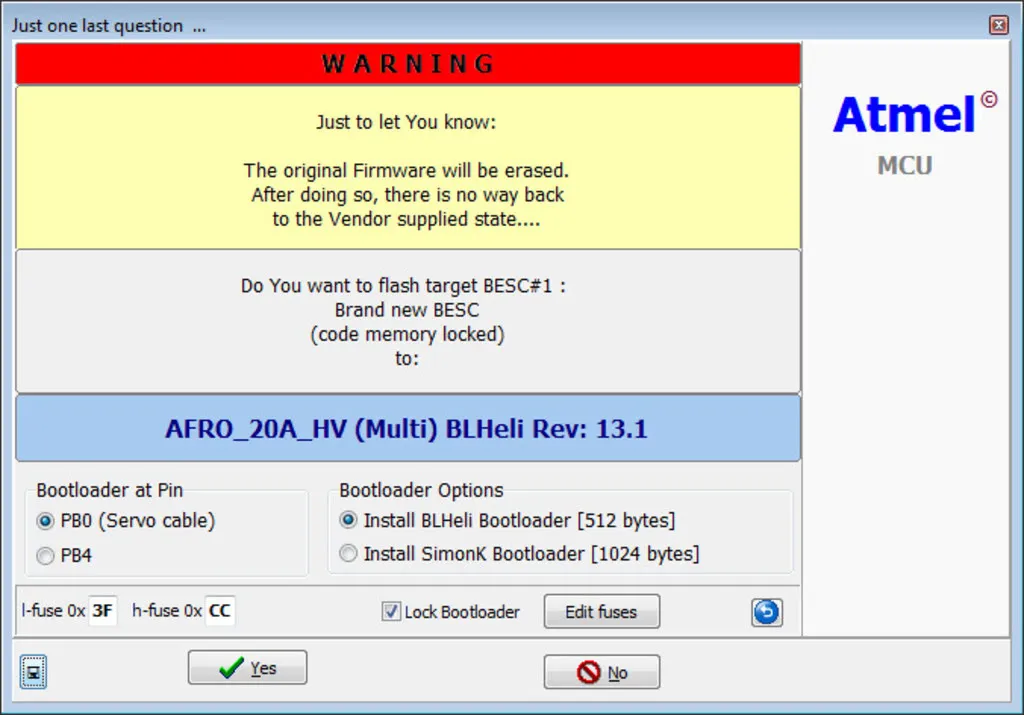This screenshot has width=1024, height=715.
Task: Open the Edit fuses dialog
Action: click(601, 612)
